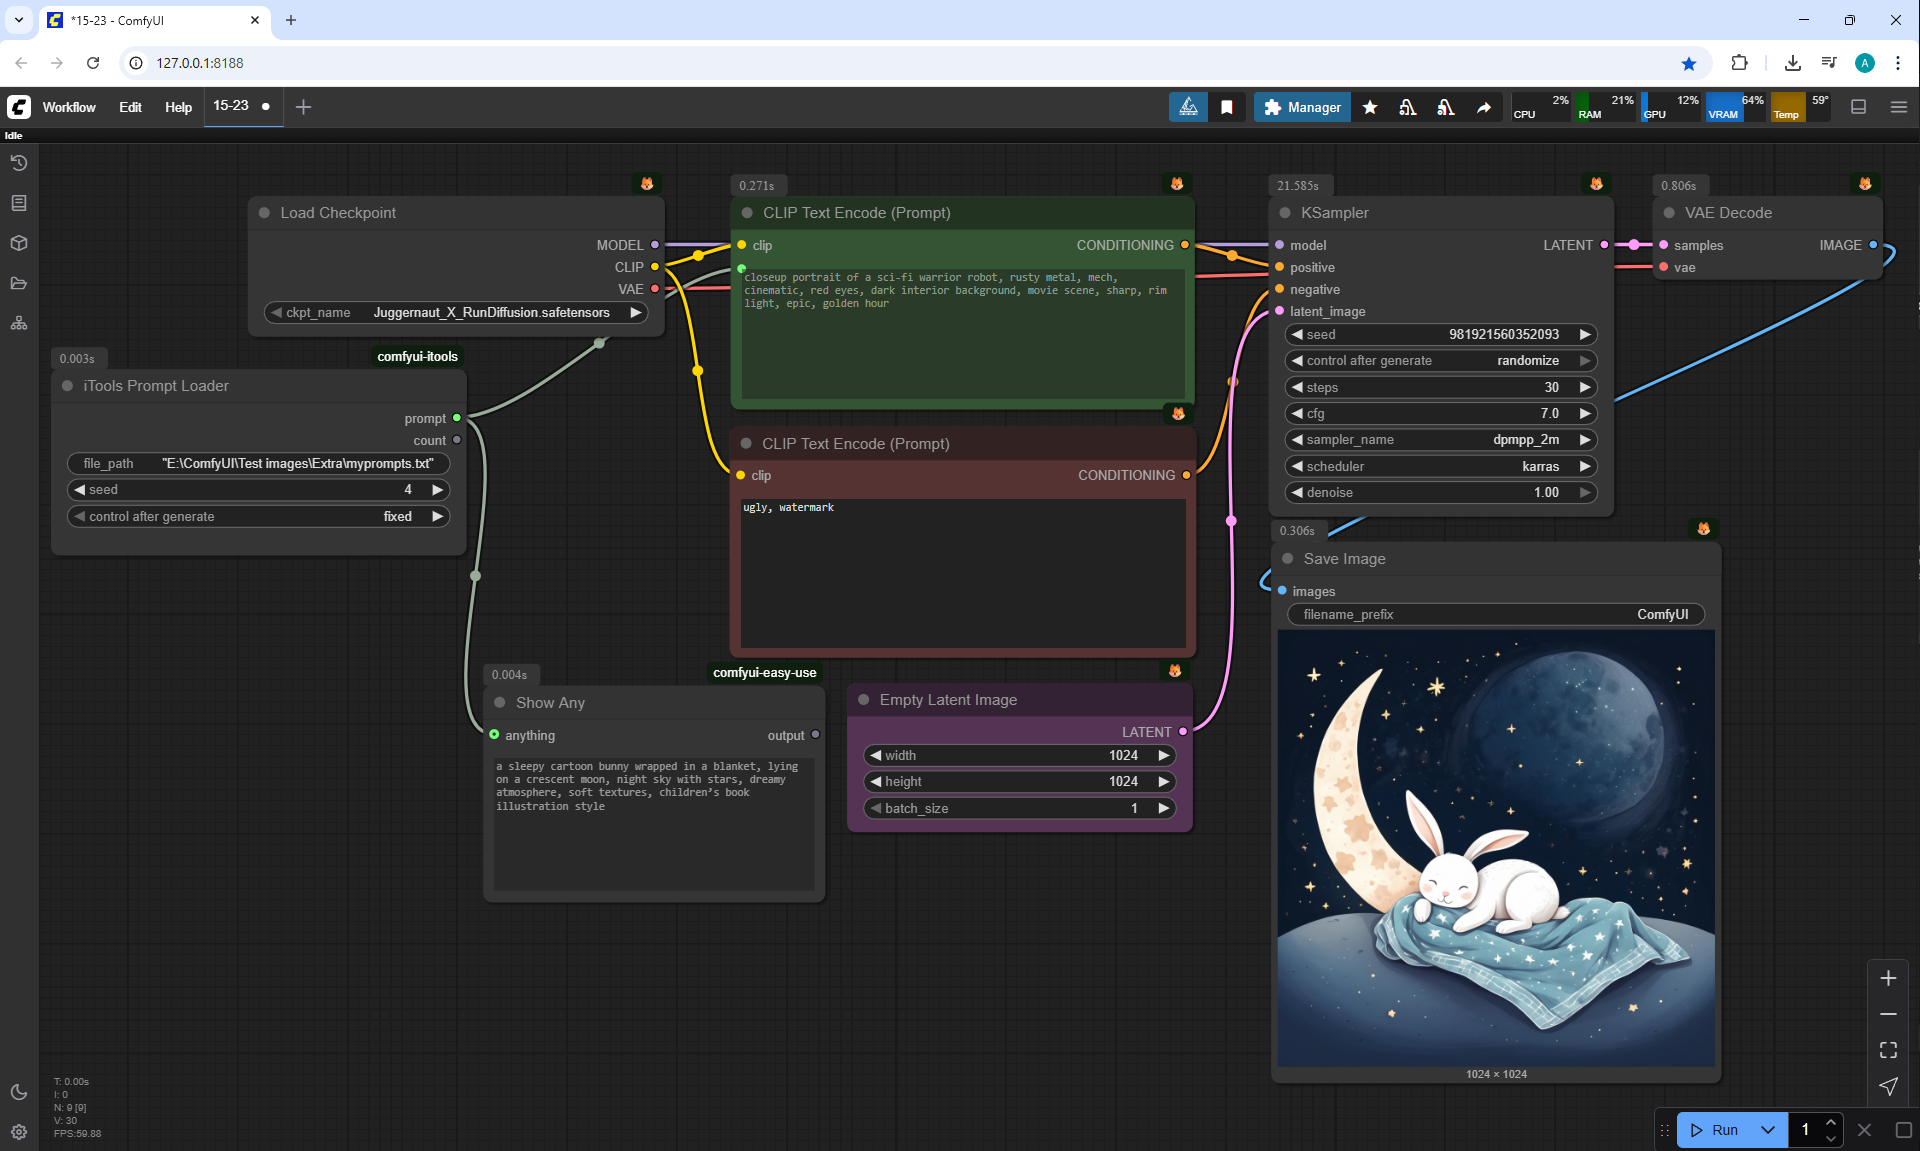Expand the Run button options chevron
1920x1151 pixels.
coord(1768,1130)
